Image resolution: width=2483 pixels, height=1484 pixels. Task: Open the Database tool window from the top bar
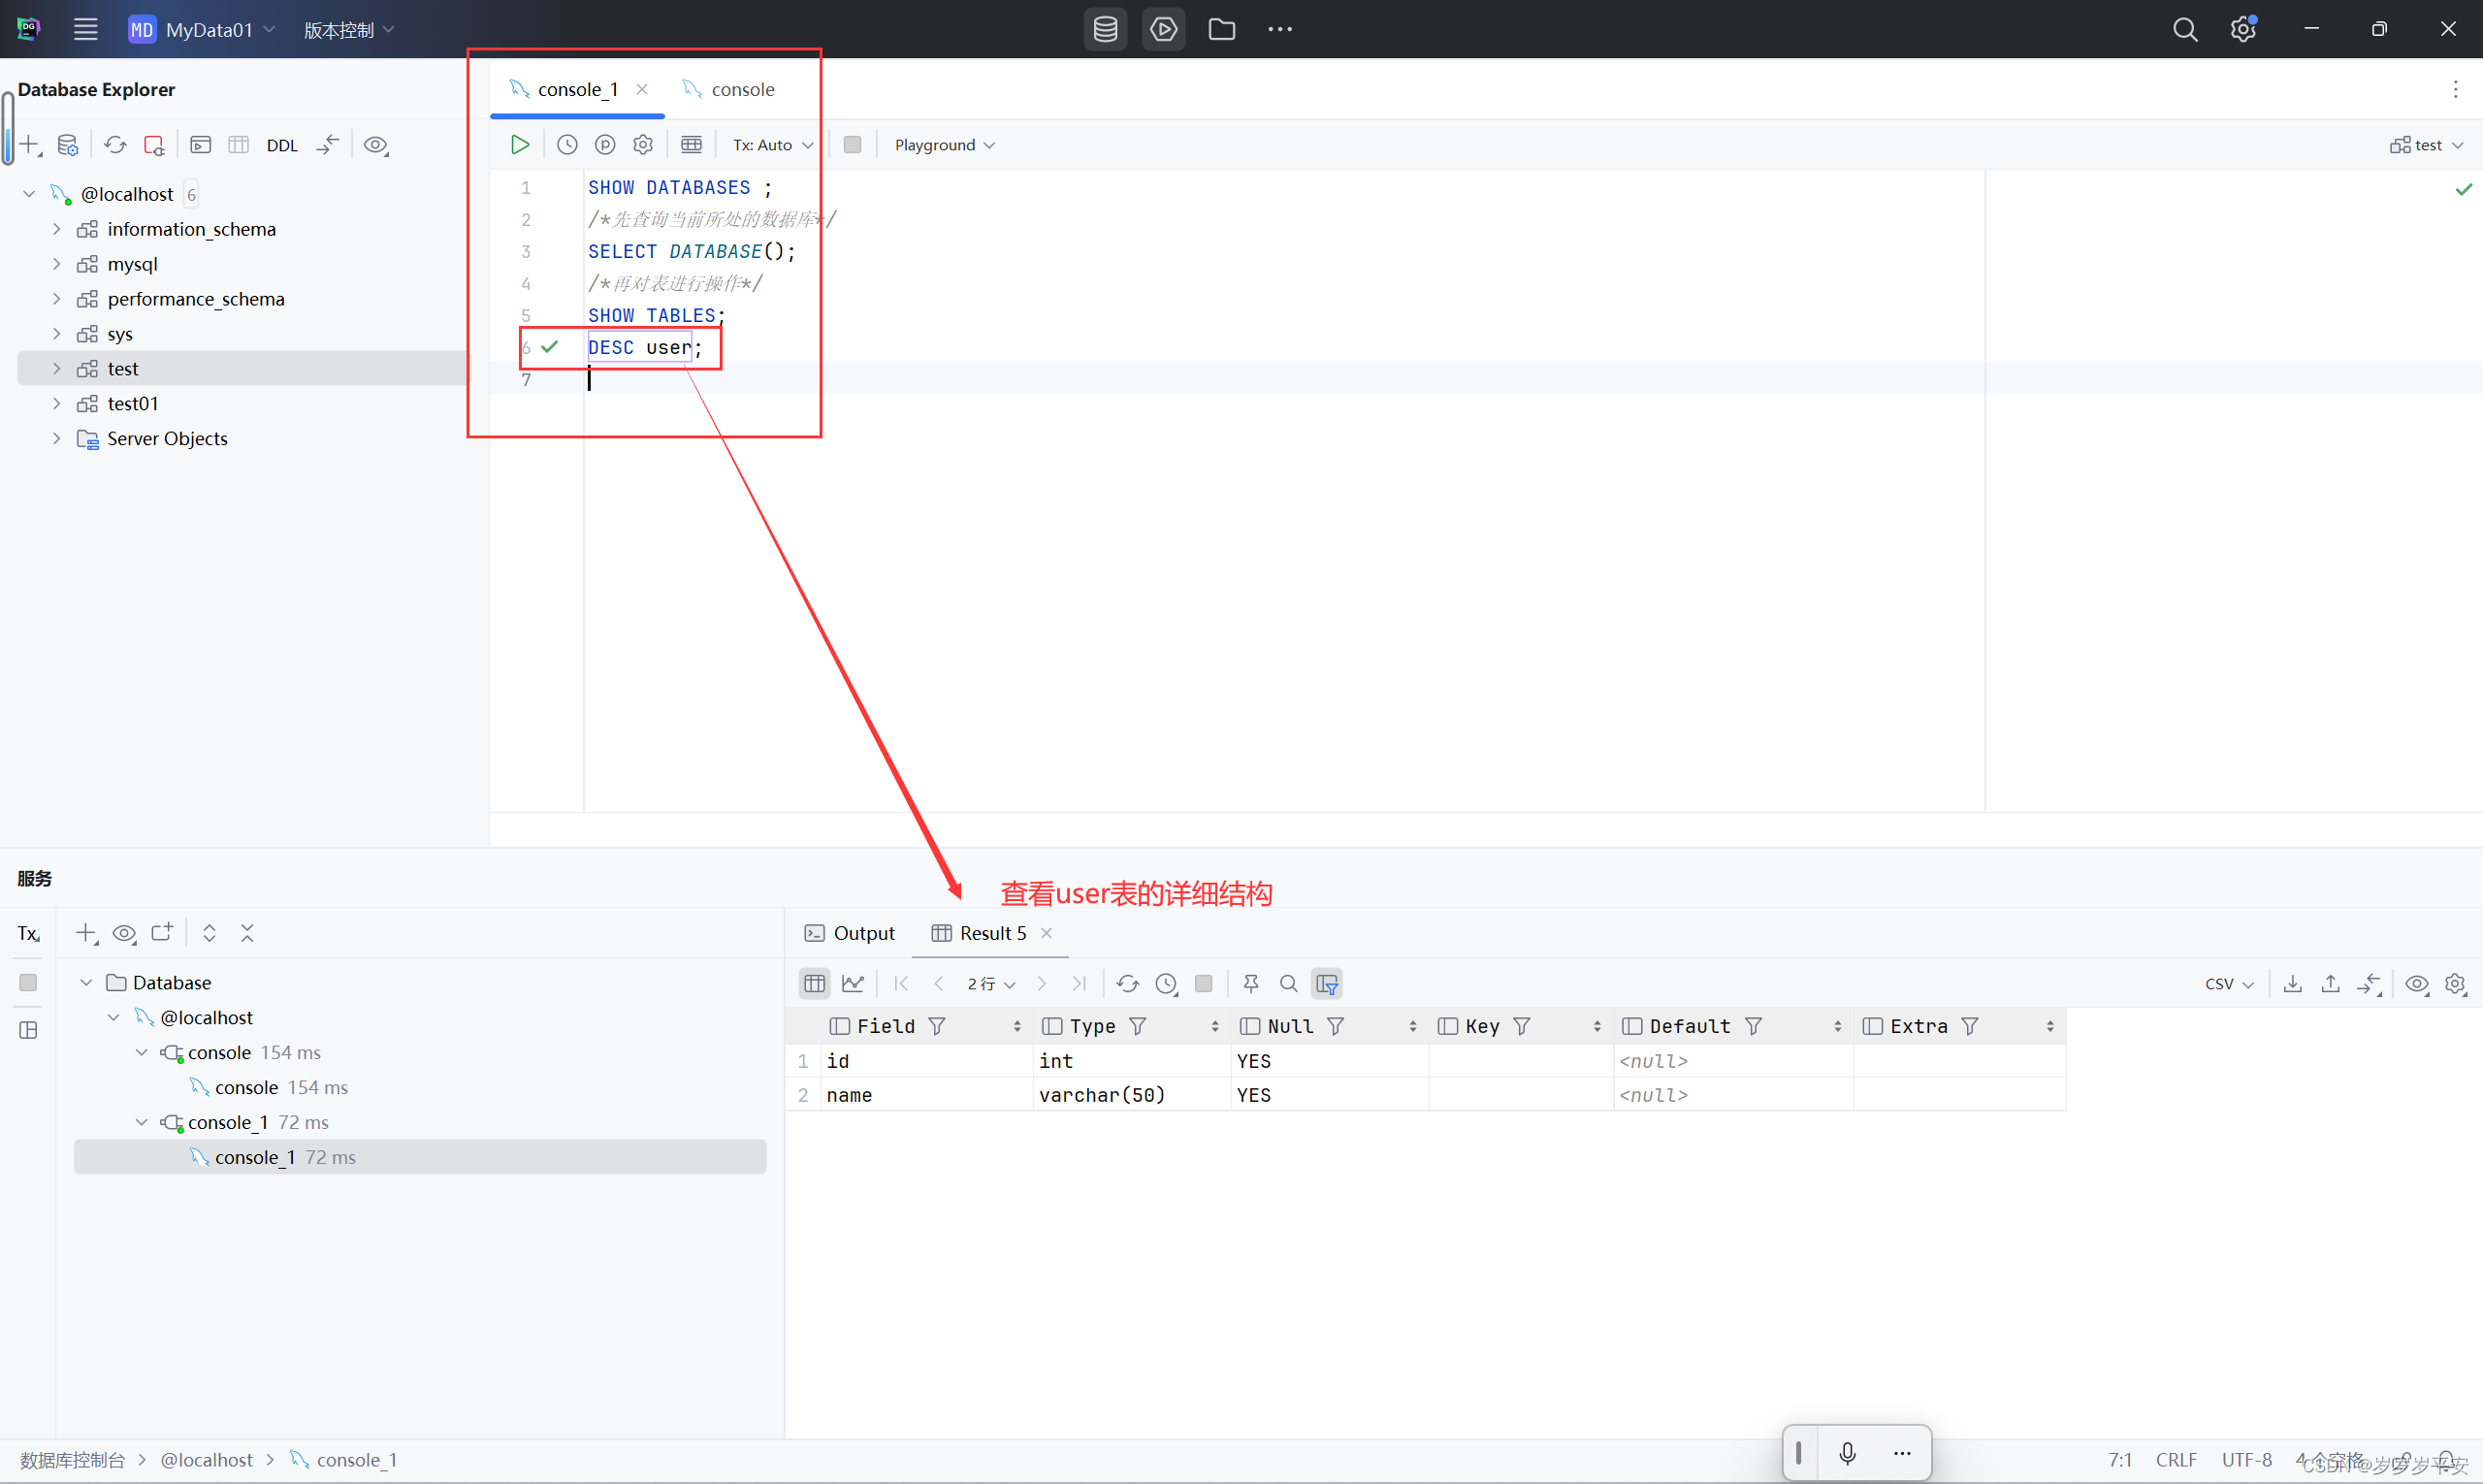1105,29
